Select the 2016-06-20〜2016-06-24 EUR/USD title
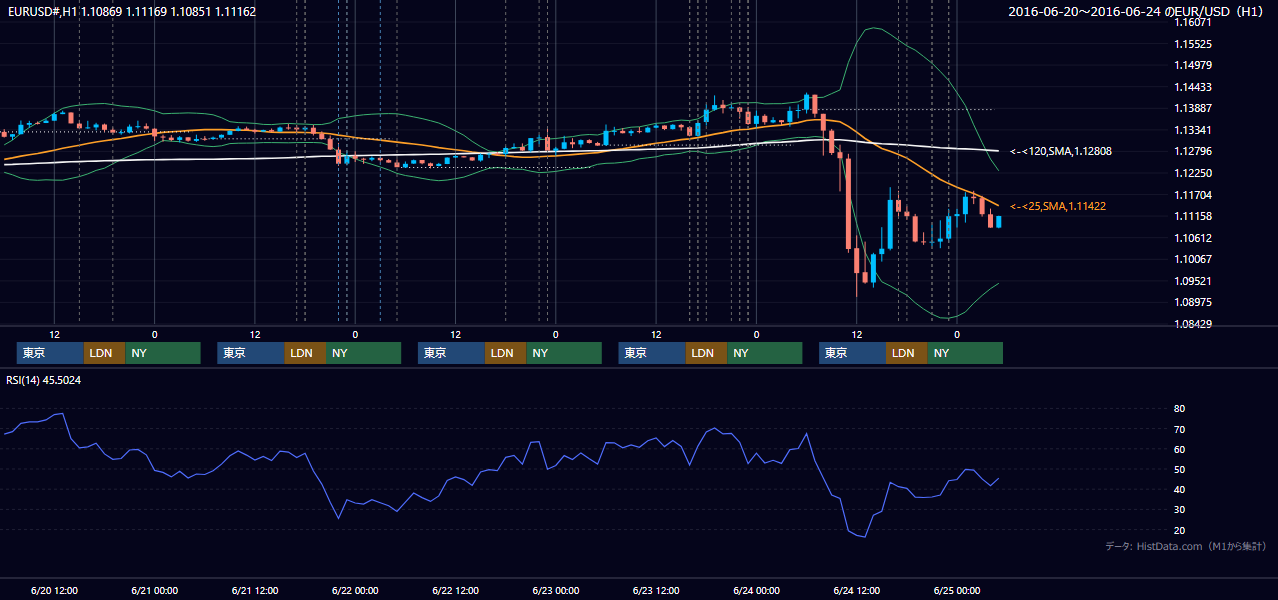The image size is (1278, 600). (x=1137, y=12)
